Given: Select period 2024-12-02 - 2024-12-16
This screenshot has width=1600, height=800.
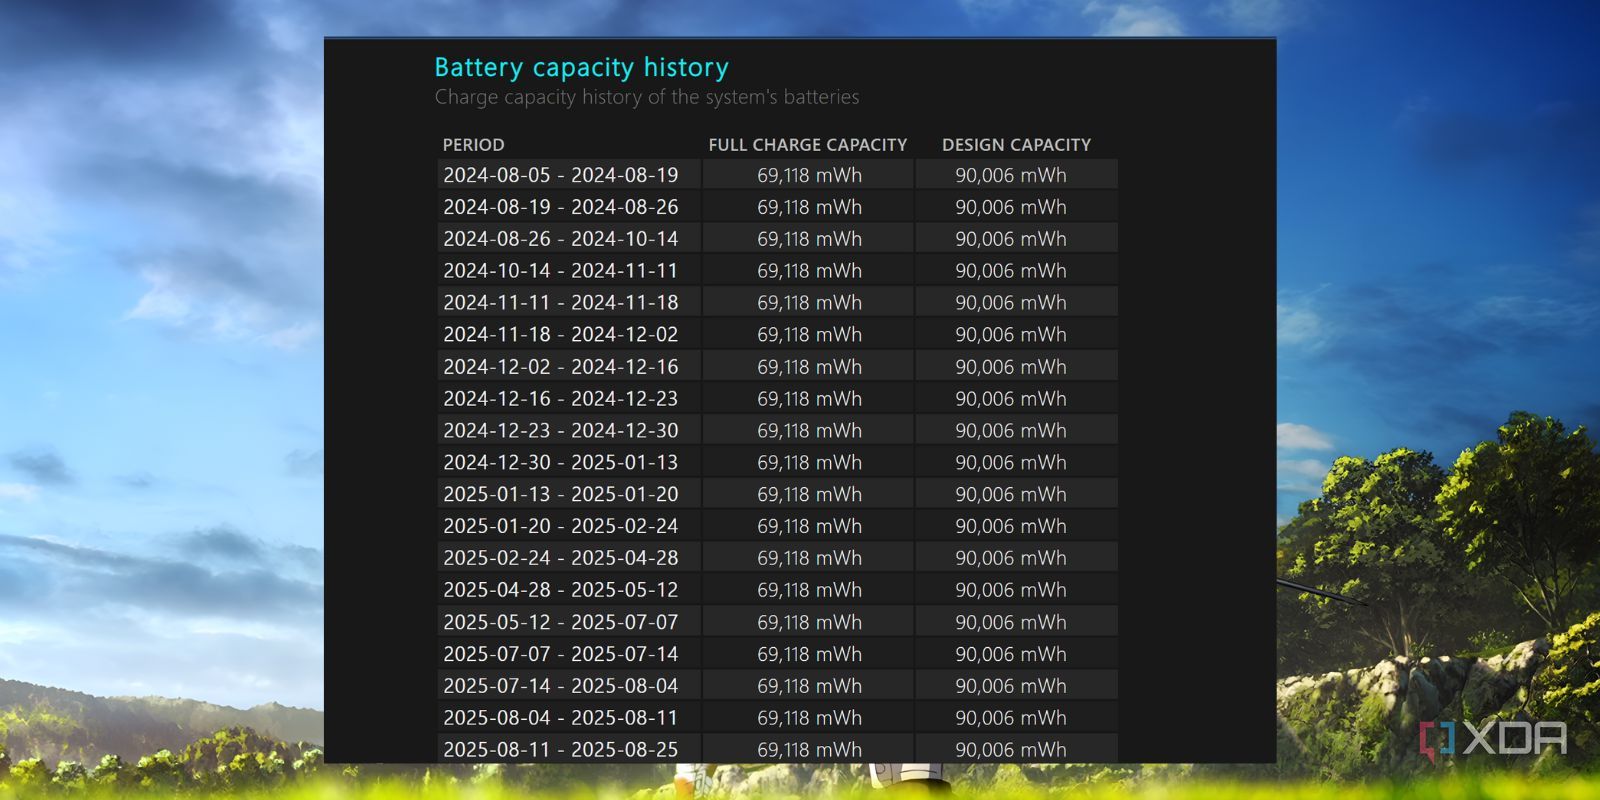Looking at the screenshot, I should tap(561, 367).
